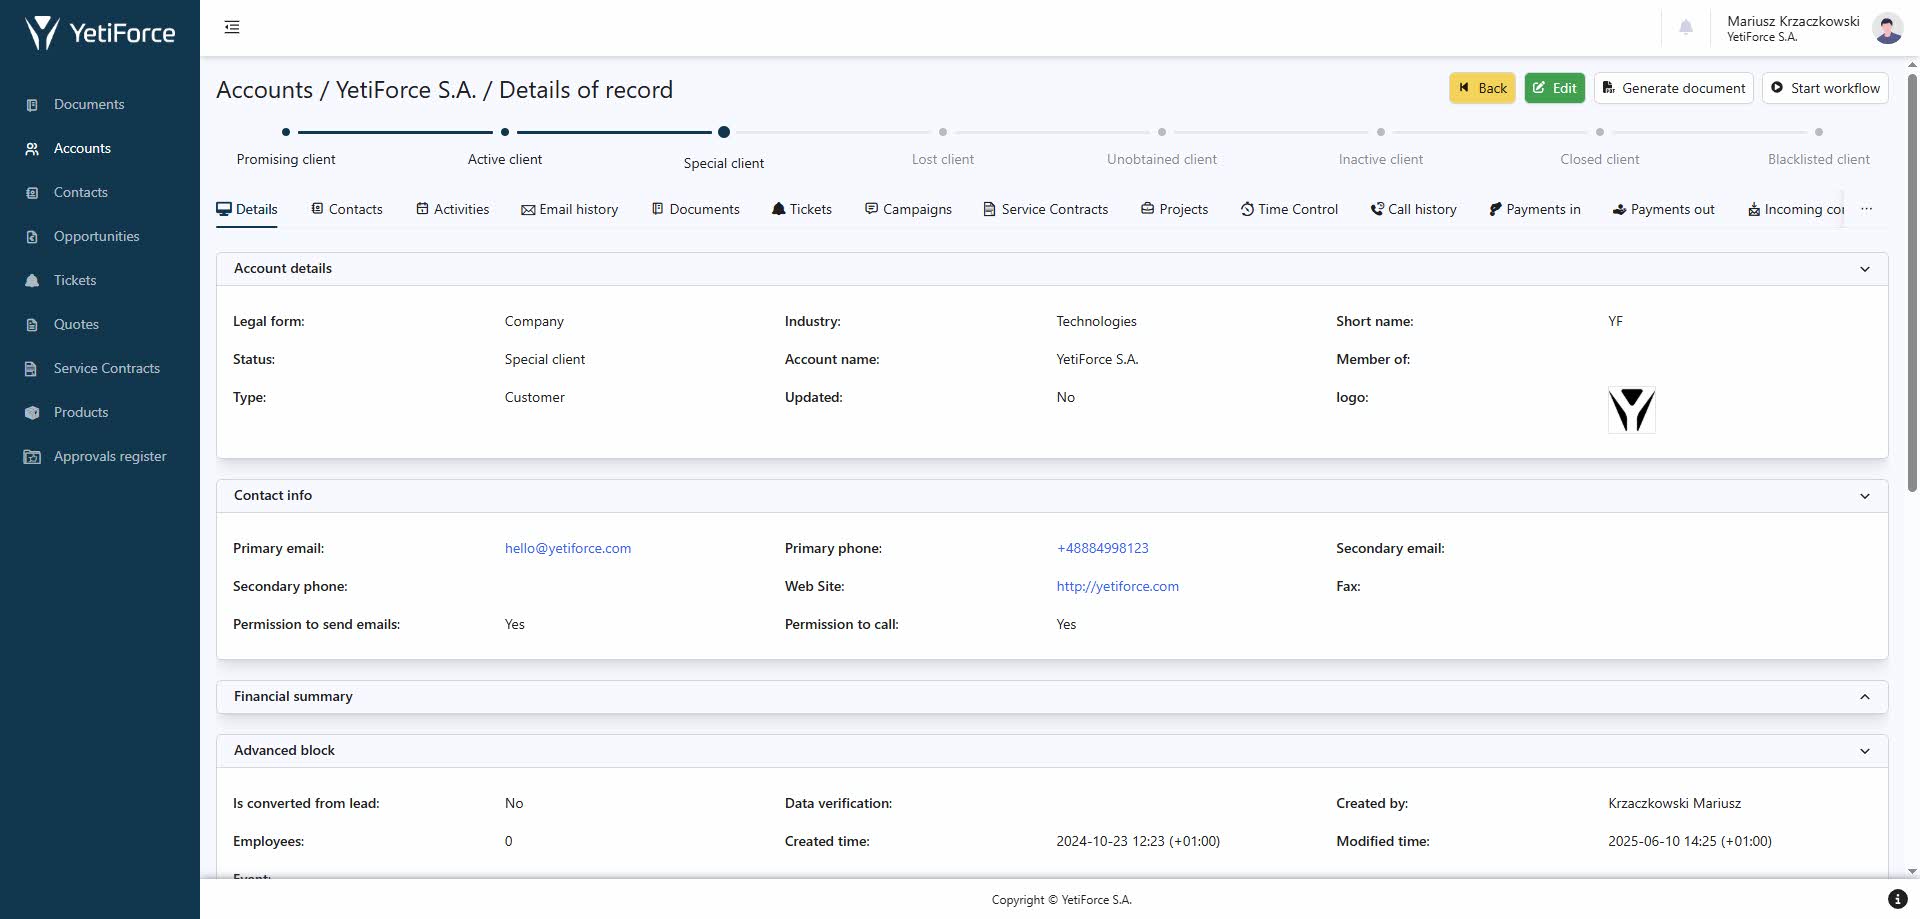Open Approvals register in sidebar menu
This screenshot has width=1920, height=919.
[110, 457]
